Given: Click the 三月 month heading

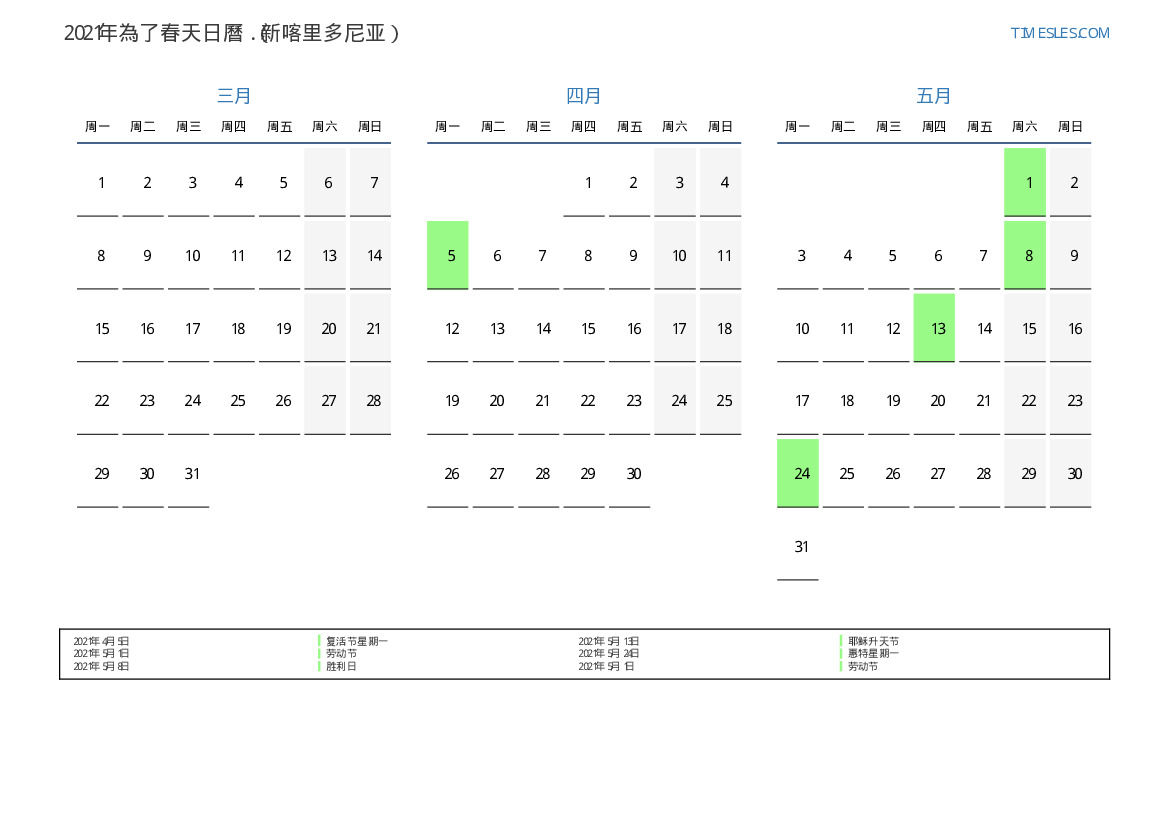Looking at the screenshot, I should tap(234, 96).
